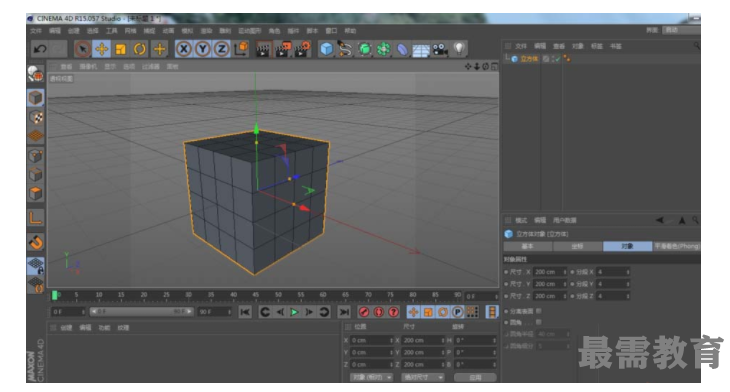730x392 pixels.
Task: Click the yellow plus recent-tool icon
Action: (x=159, y=49)
